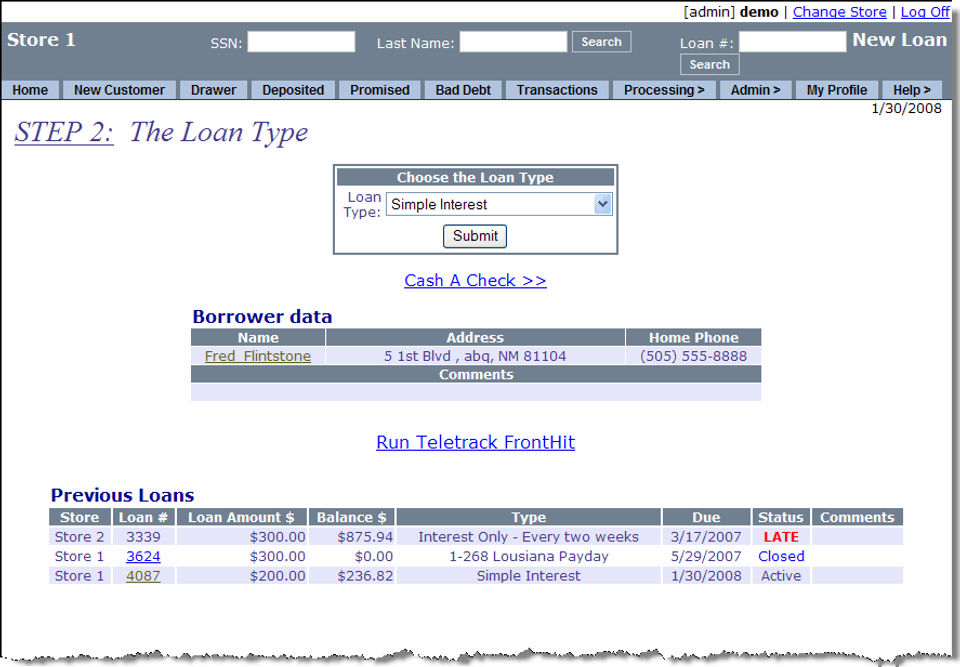Image resolution: width=960 pixels, height=667 pixels.
Task: Click the address '5 1st Blvd , abq, NM 81104'
Action: [x=475, y=356]
